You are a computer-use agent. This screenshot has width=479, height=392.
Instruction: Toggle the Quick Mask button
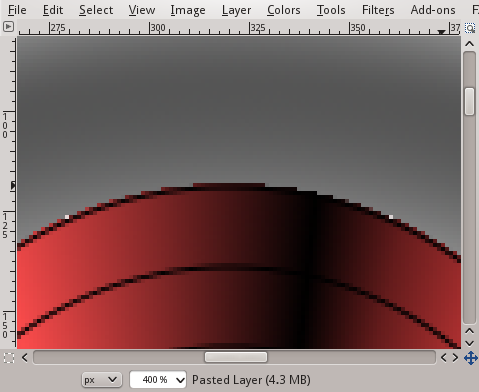point(9,358)
